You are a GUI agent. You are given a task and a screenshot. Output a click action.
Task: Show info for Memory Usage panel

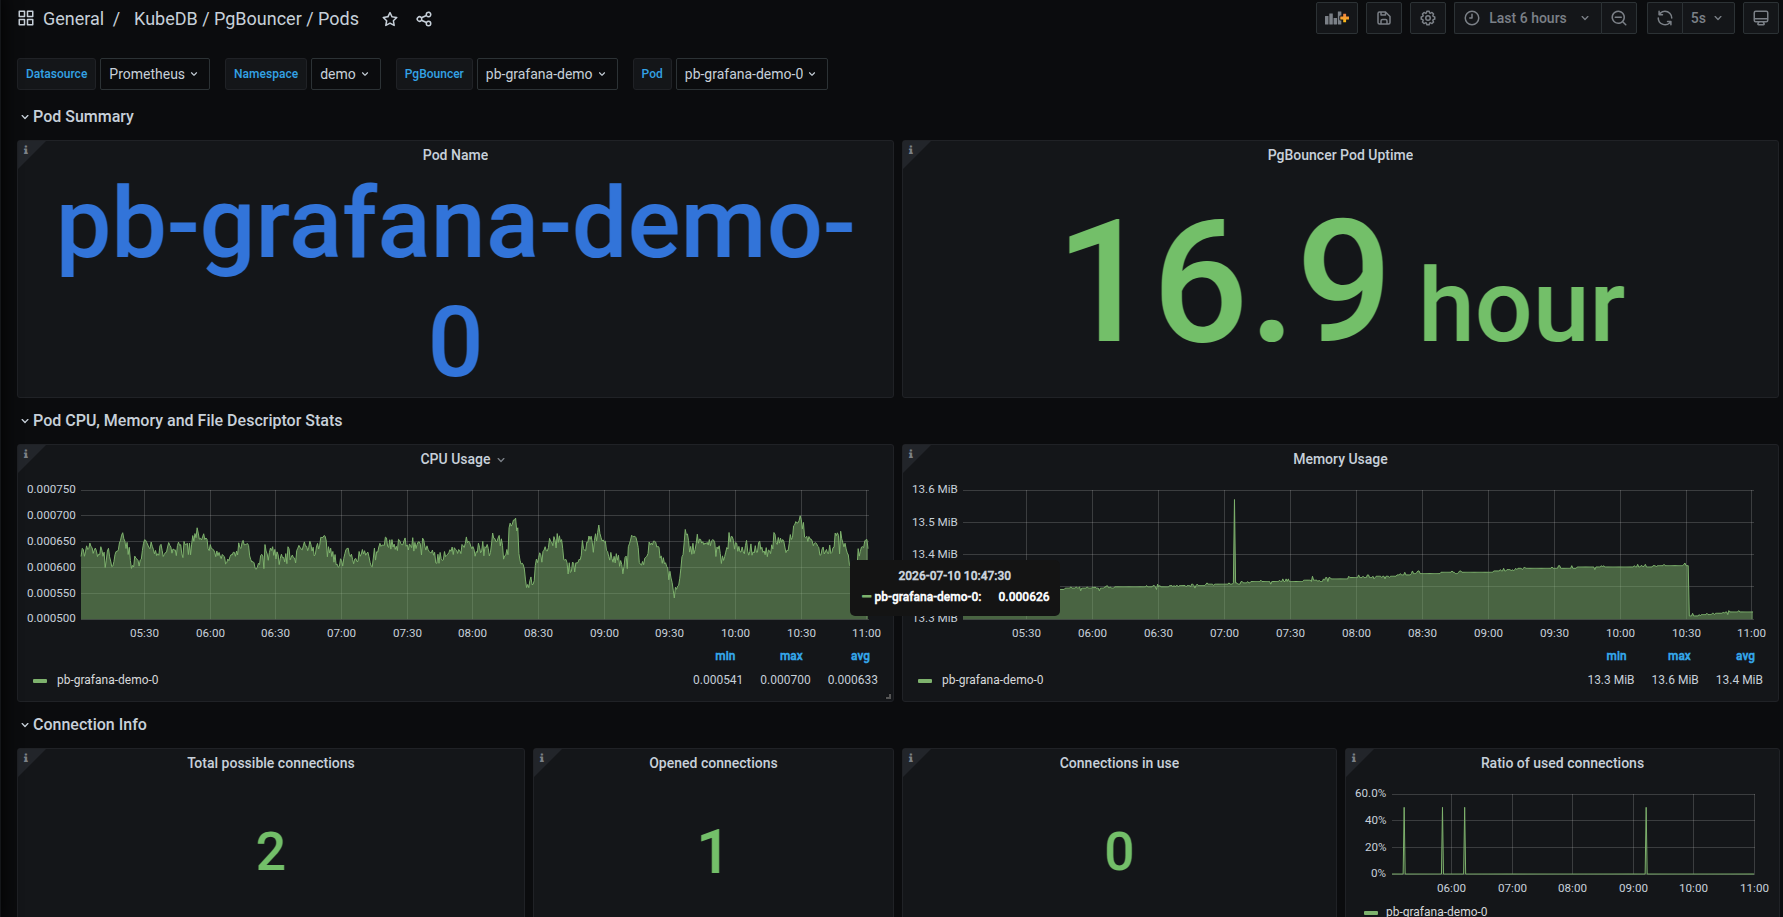point(910,454)
